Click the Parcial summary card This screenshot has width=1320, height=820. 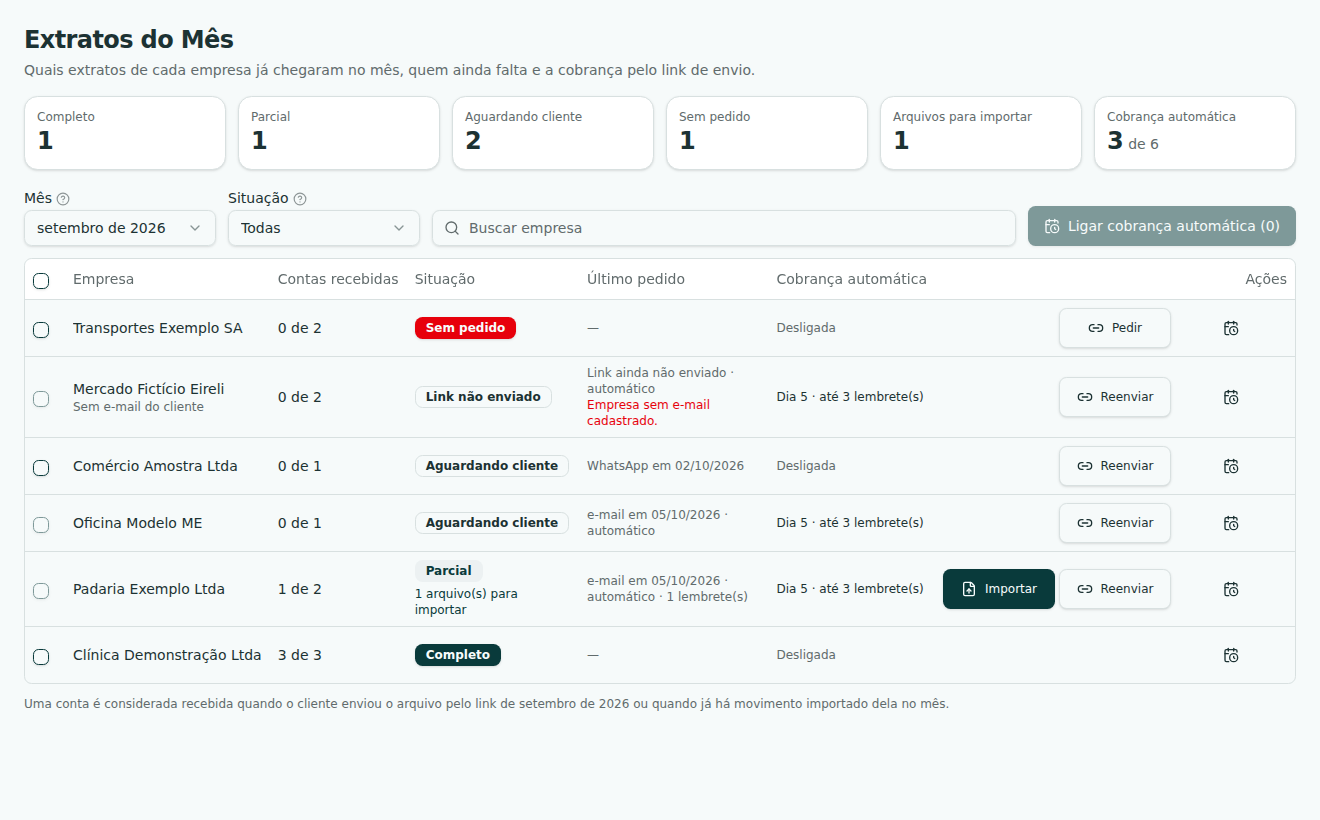[x=339, y=133]
